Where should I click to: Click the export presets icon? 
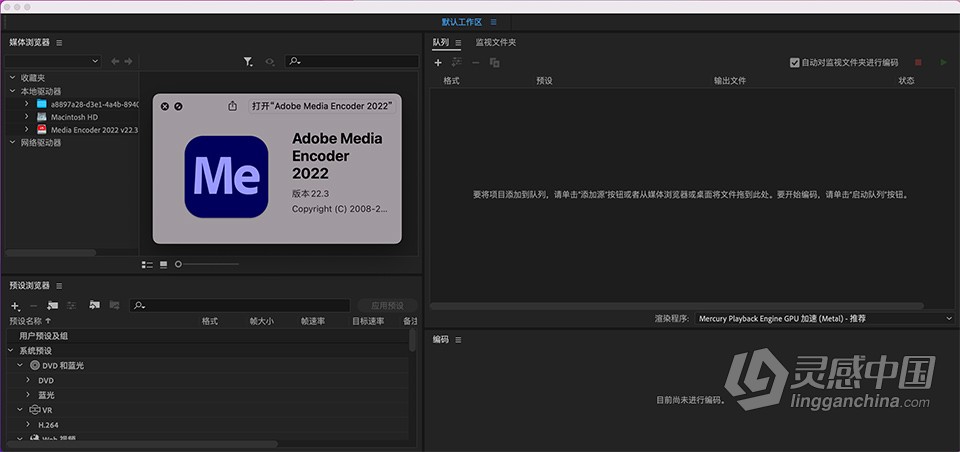point(114,305)
